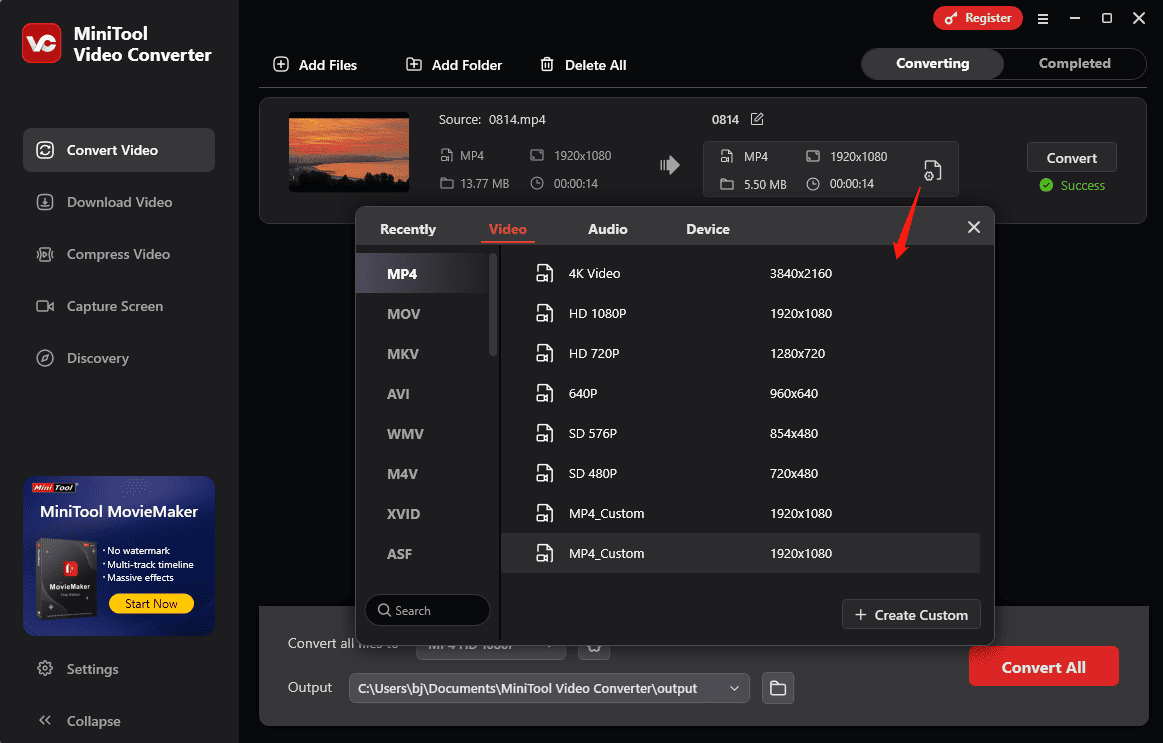Viewport: 1163px width, 743px height.
Task: Select HD 720P preset
Action: point(740,354)
